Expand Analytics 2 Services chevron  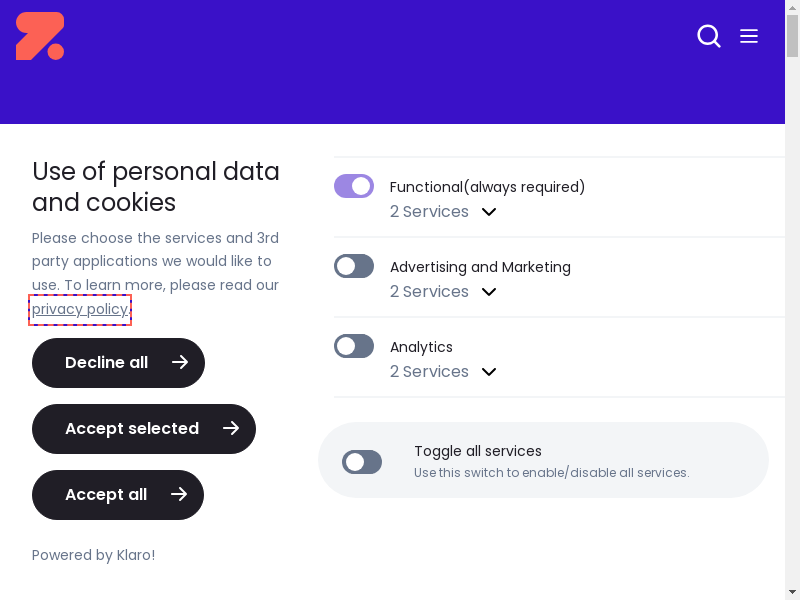[489, 372]
